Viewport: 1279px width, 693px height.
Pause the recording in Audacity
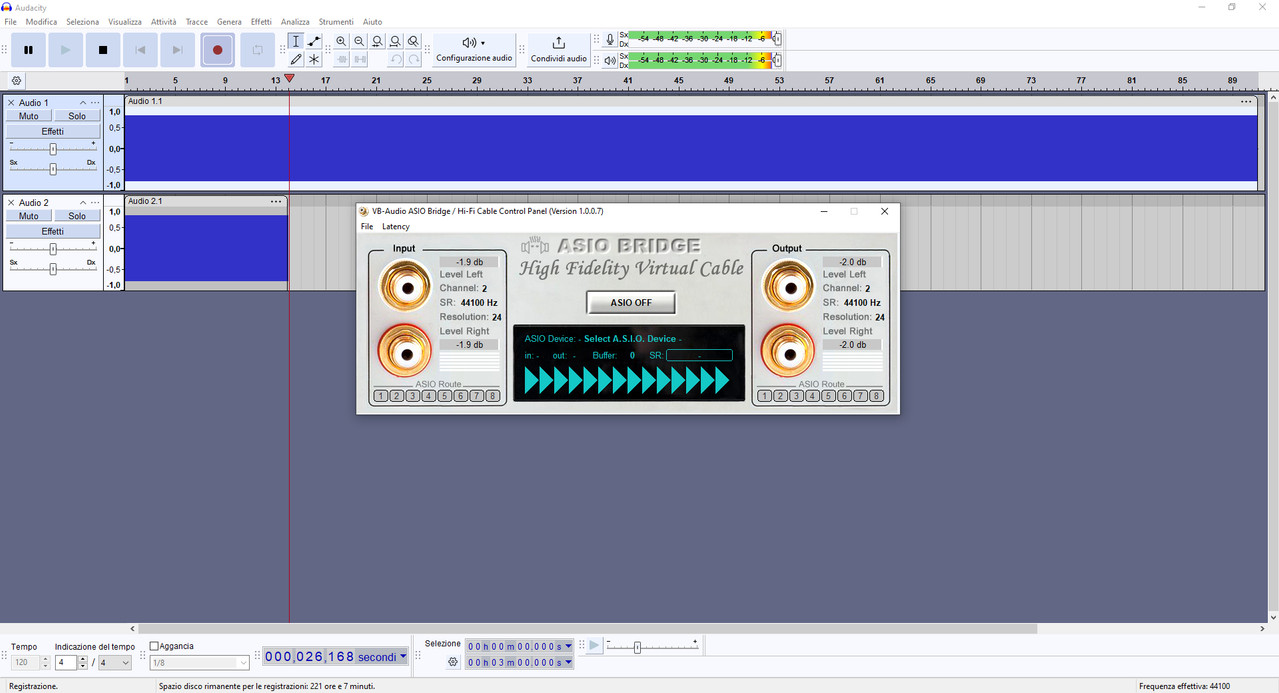click(29, 50)
